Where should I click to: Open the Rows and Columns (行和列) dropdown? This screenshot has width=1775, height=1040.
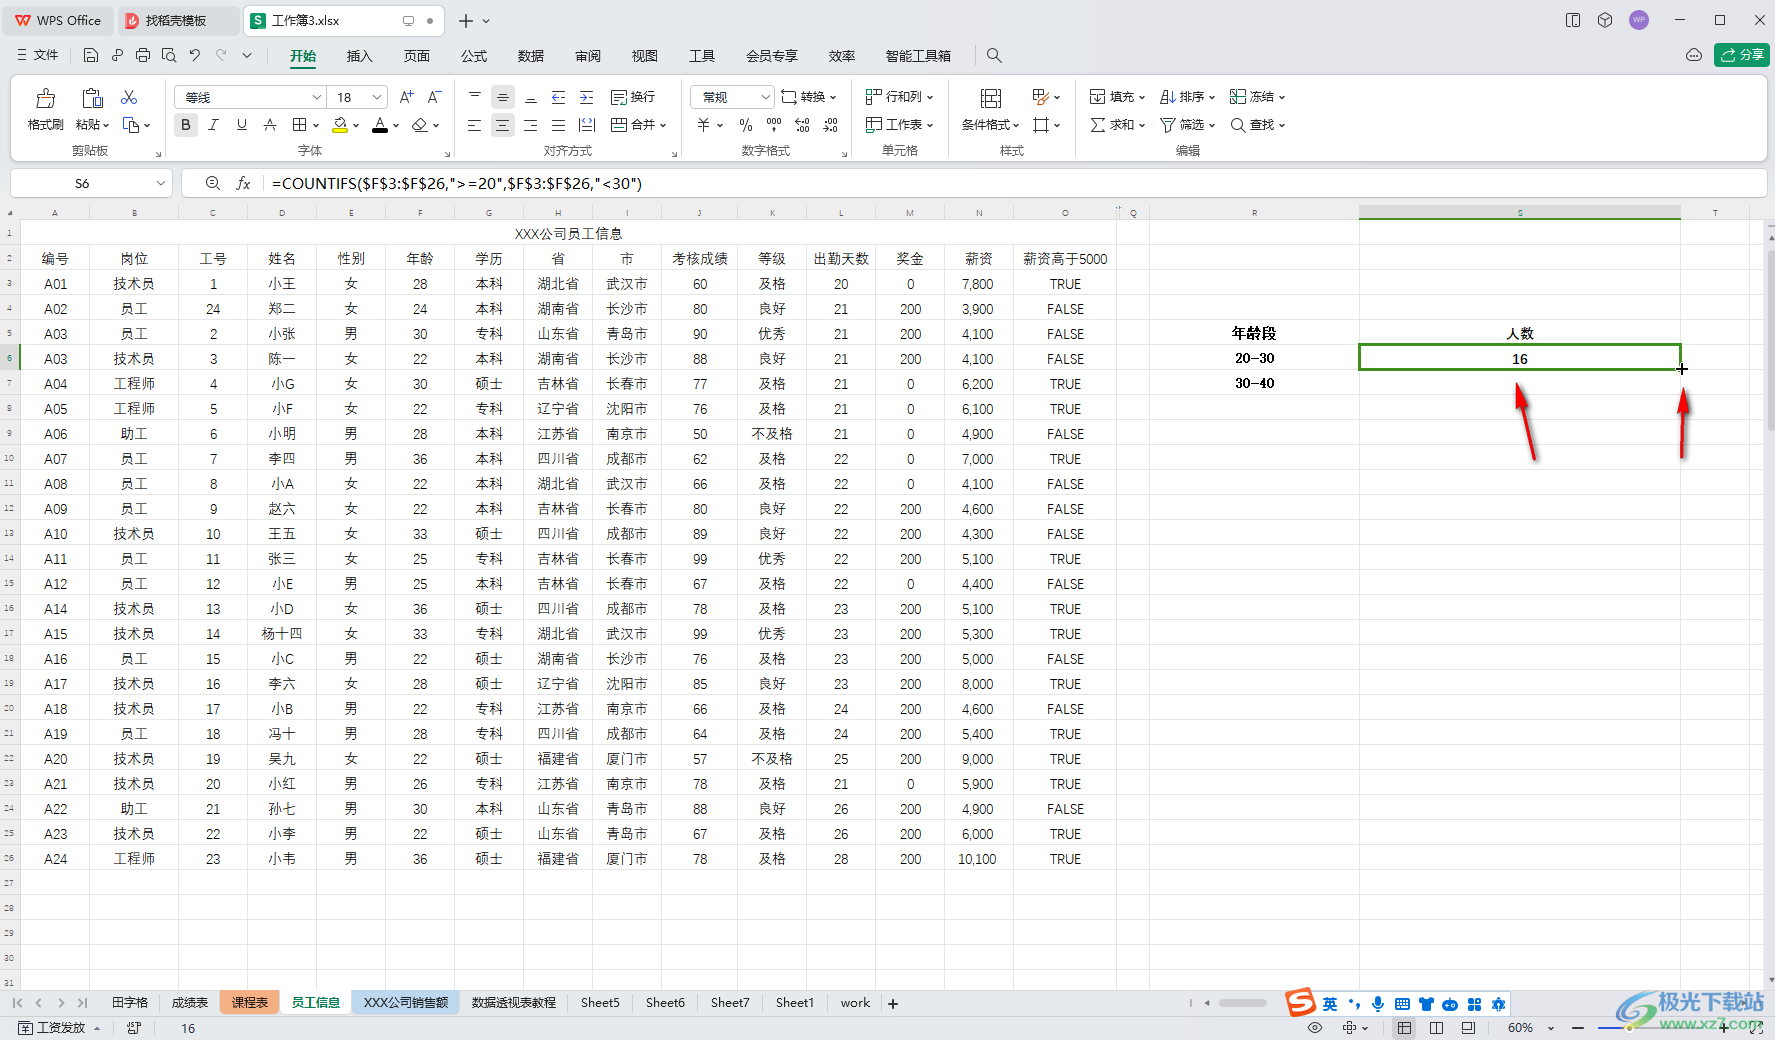click(899, 97)
